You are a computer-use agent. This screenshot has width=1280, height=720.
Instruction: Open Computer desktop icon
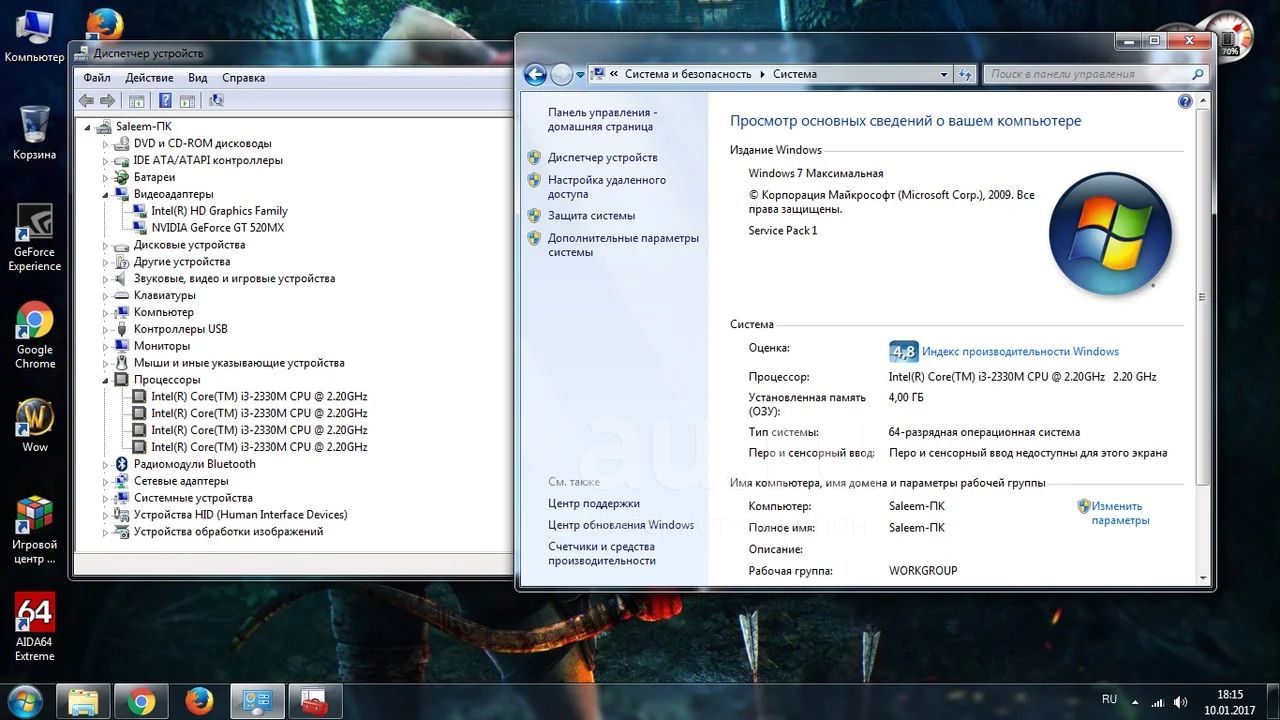click(x=34, y=36)
